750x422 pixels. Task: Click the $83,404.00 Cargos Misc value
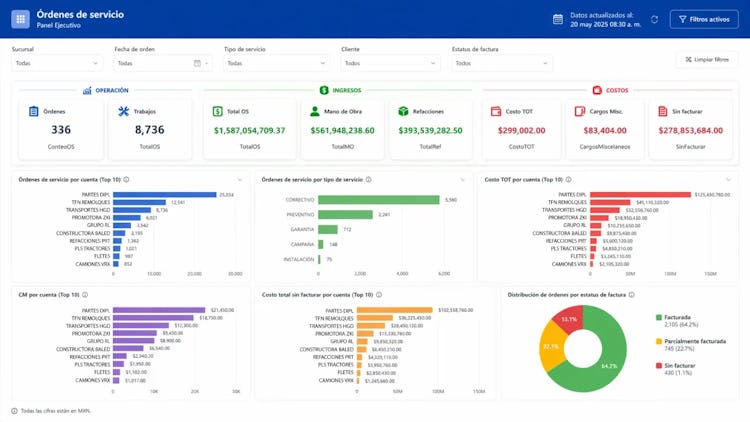605,131
